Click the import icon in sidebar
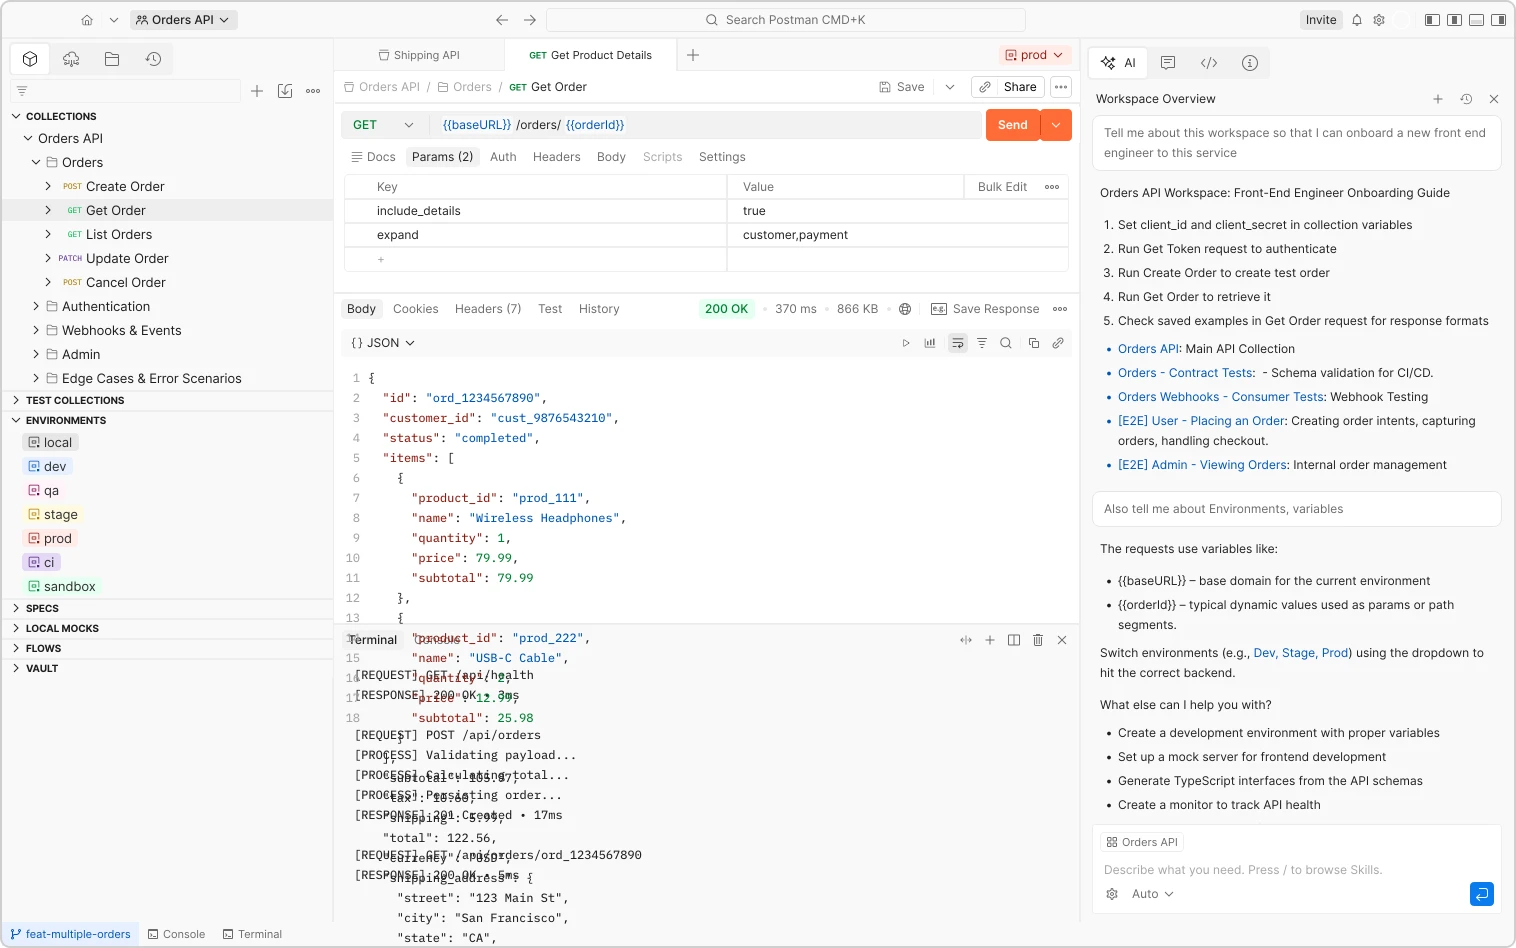Image resolution: width=1516 pixels, height=948 pixels. pos(285,91)
